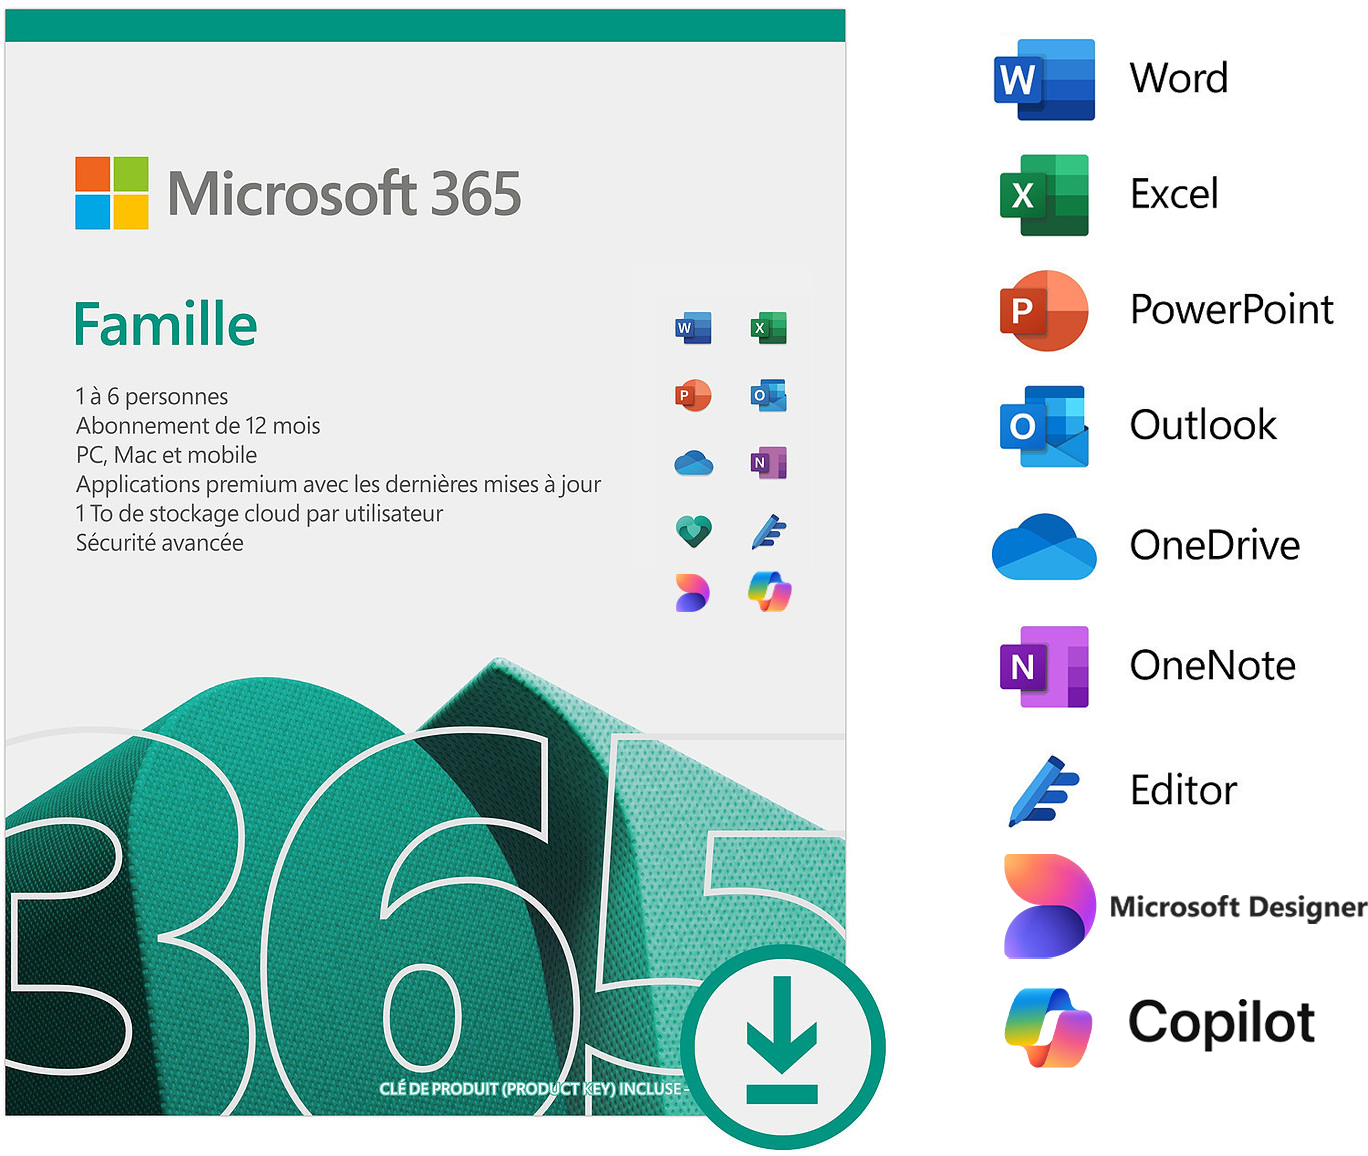1368x1156 pixels.
Task: Click the small Copilot icon on the product box
Action: [770, 591]
